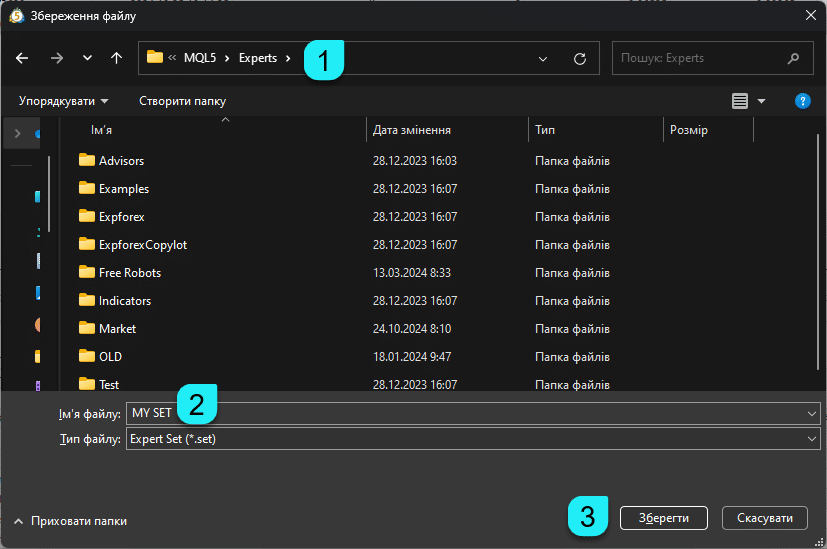
Task: Select the Advisors folder icon
Action: point(86,161)
